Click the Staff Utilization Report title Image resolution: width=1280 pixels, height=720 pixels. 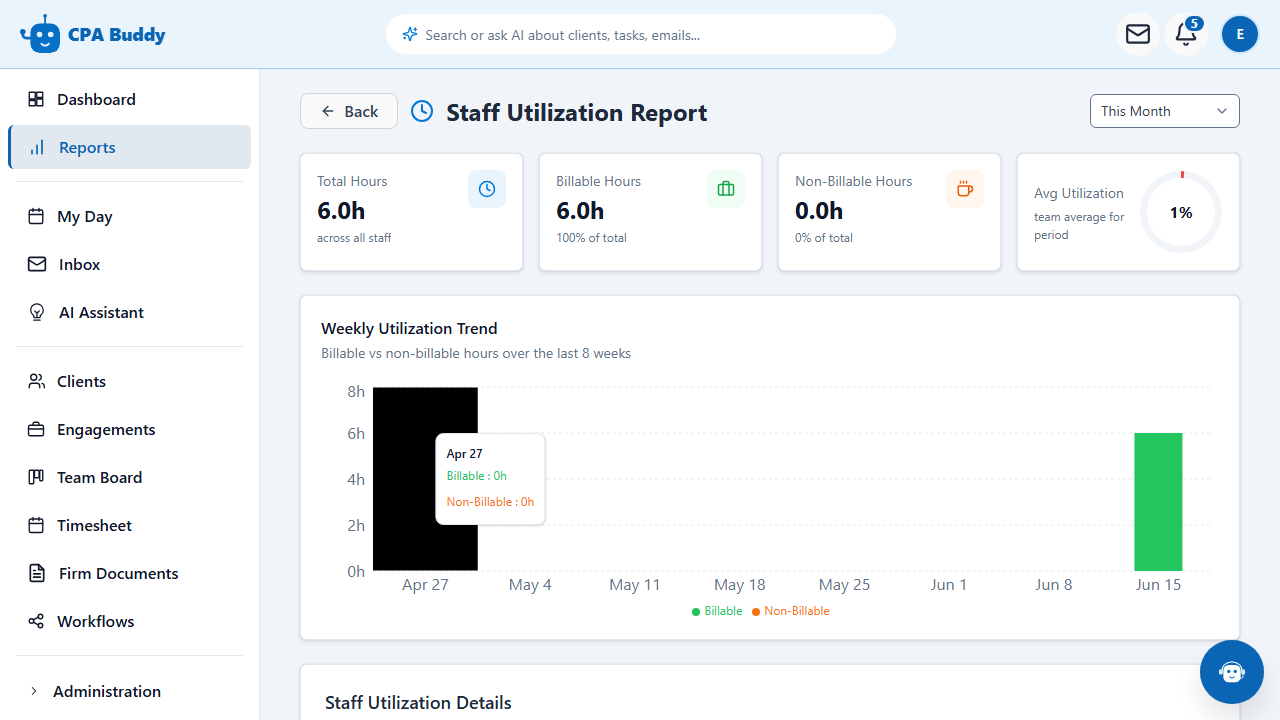577,112
